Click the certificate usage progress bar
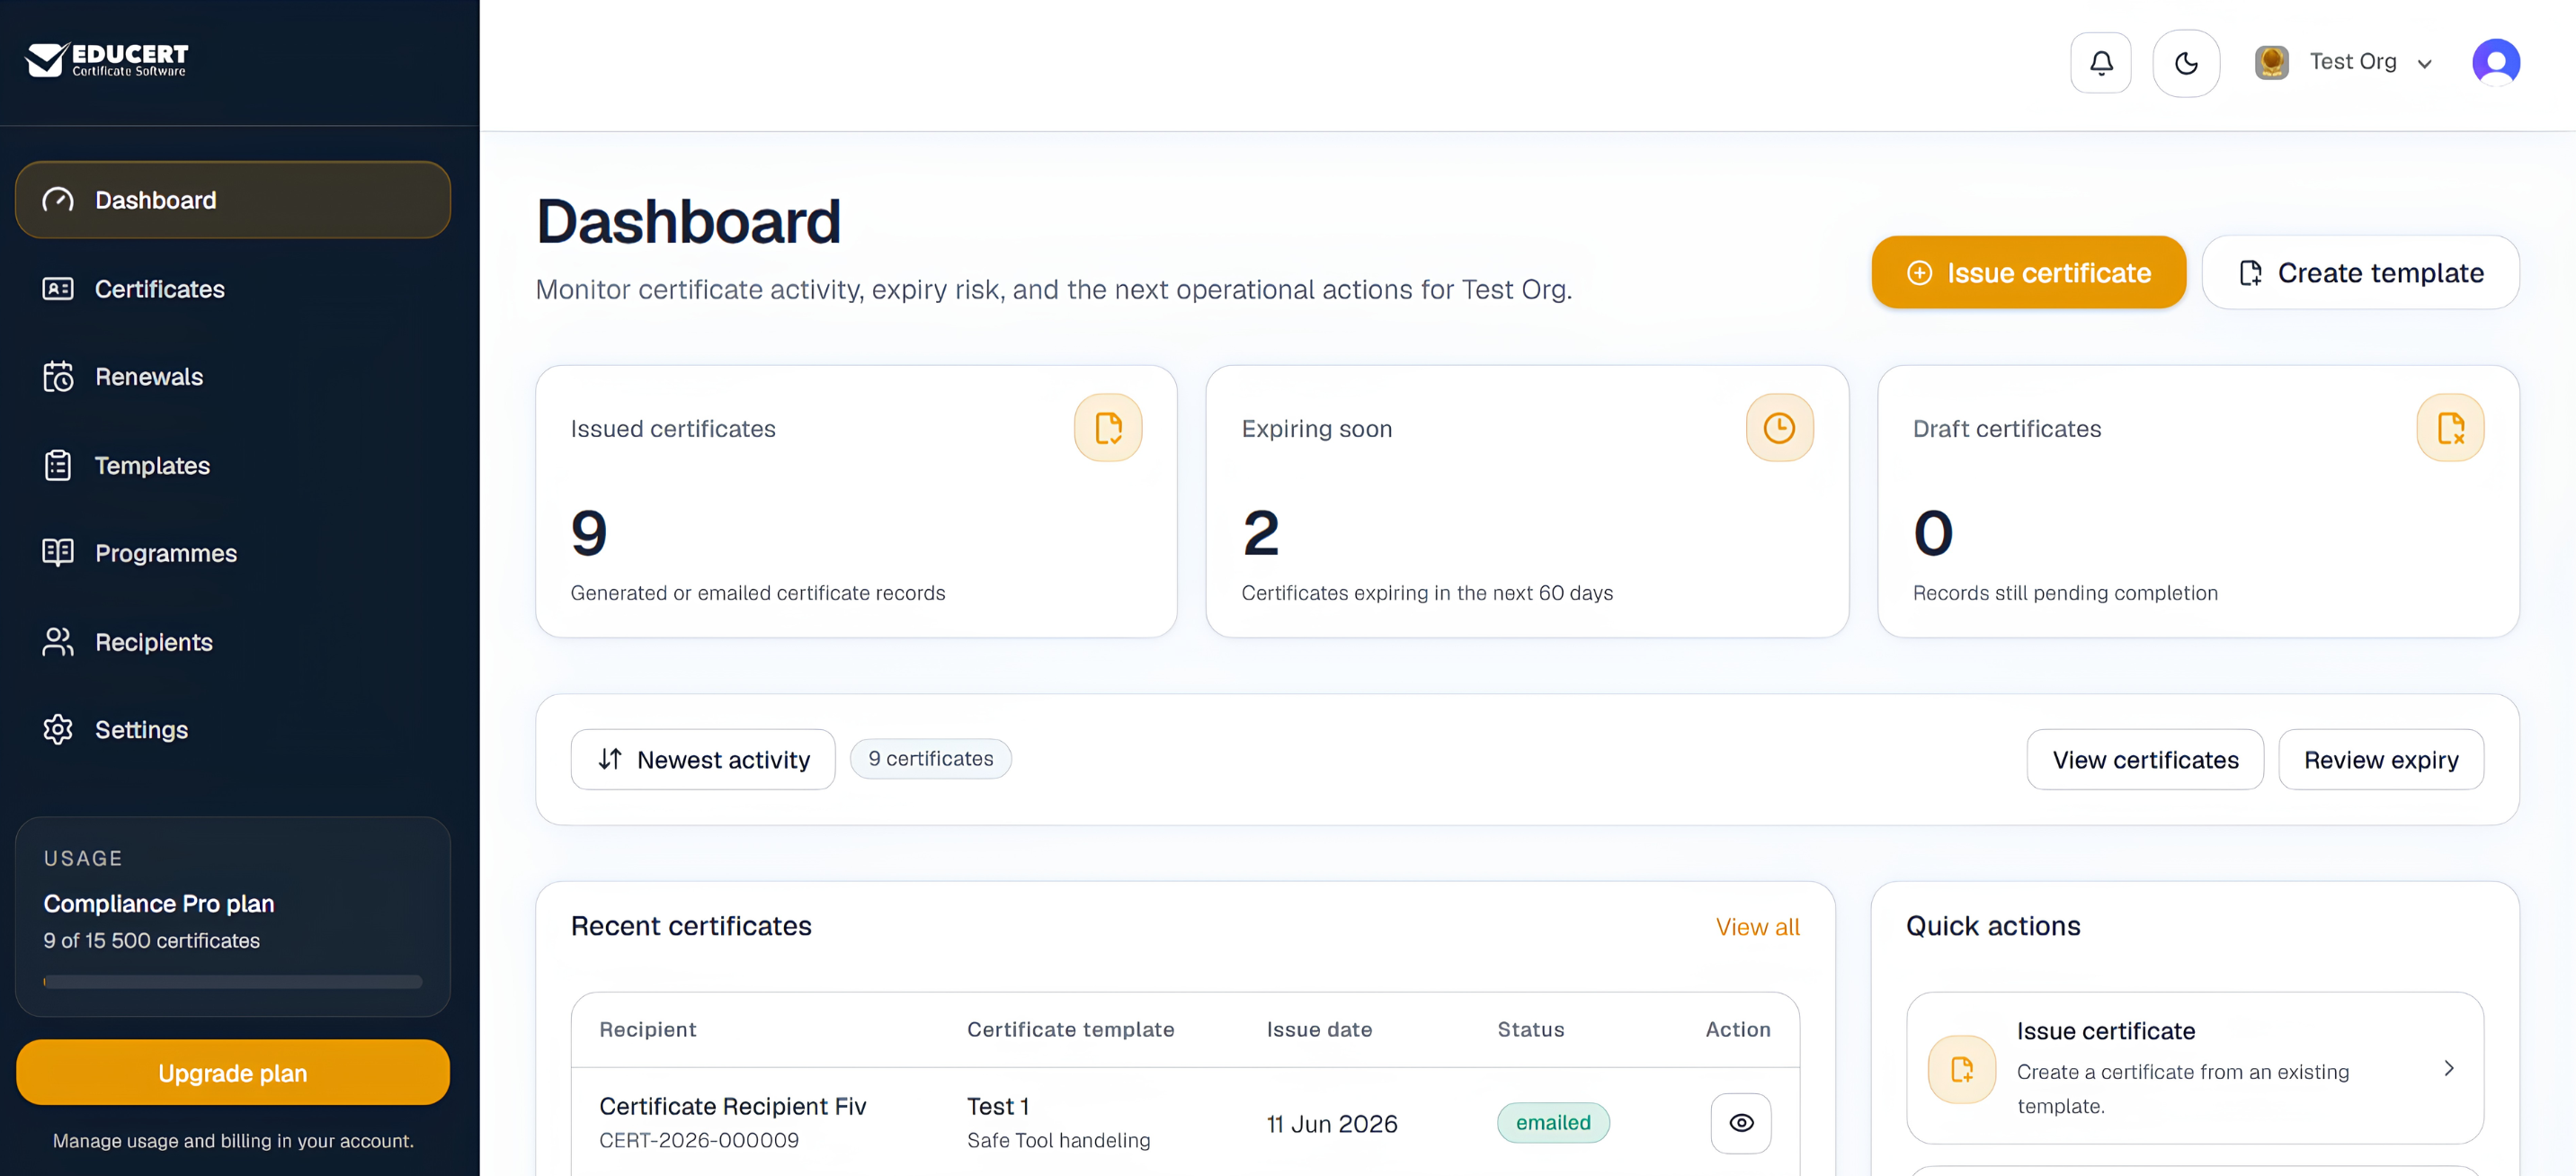 click(x=233, y=982)
